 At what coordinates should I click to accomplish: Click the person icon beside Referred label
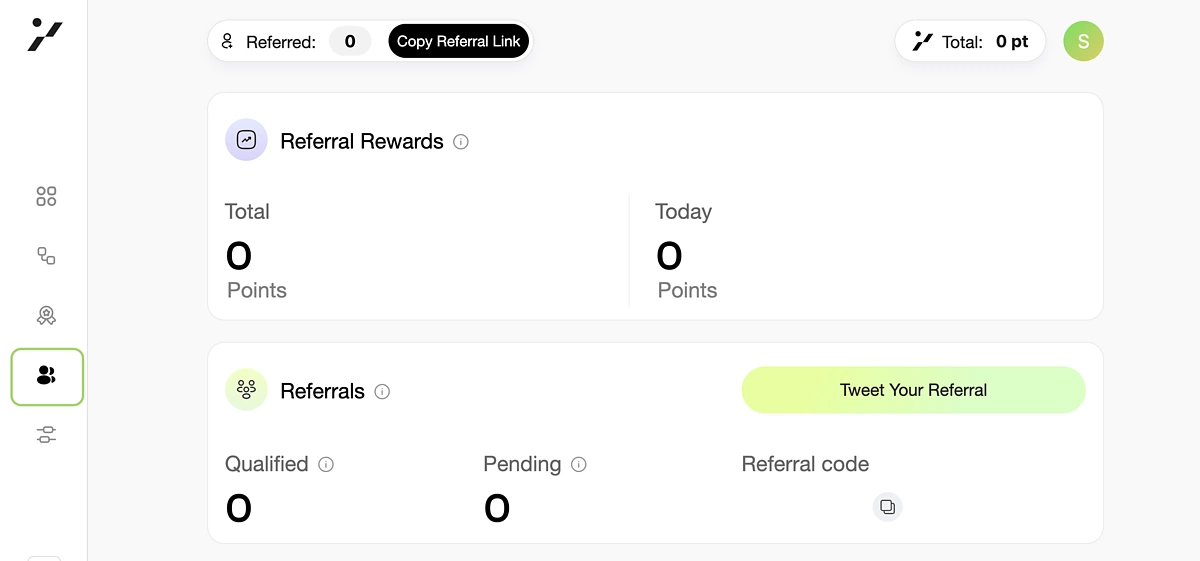[227, 42]
